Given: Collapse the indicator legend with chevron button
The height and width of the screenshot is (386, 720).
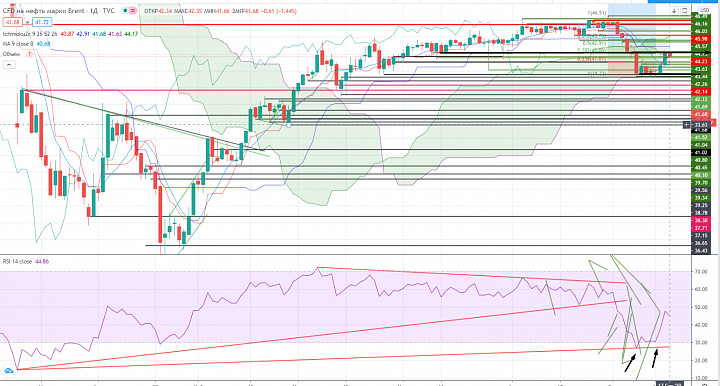Looking at the screenshot, I should coord(9,65).
